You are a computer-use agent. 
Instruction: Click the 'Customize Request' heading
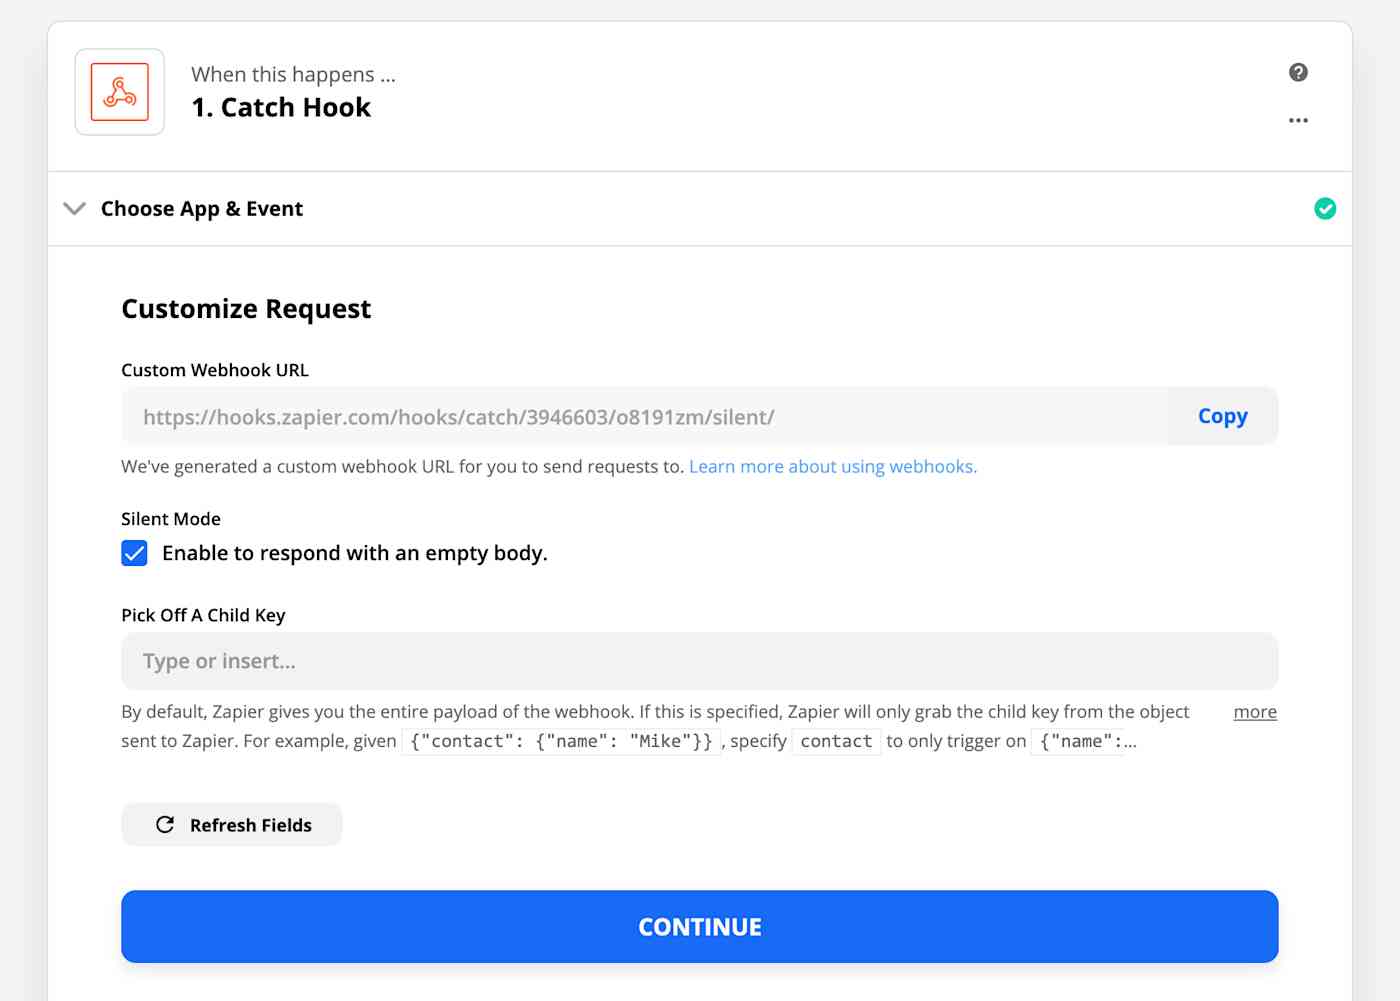pos(246,309)
